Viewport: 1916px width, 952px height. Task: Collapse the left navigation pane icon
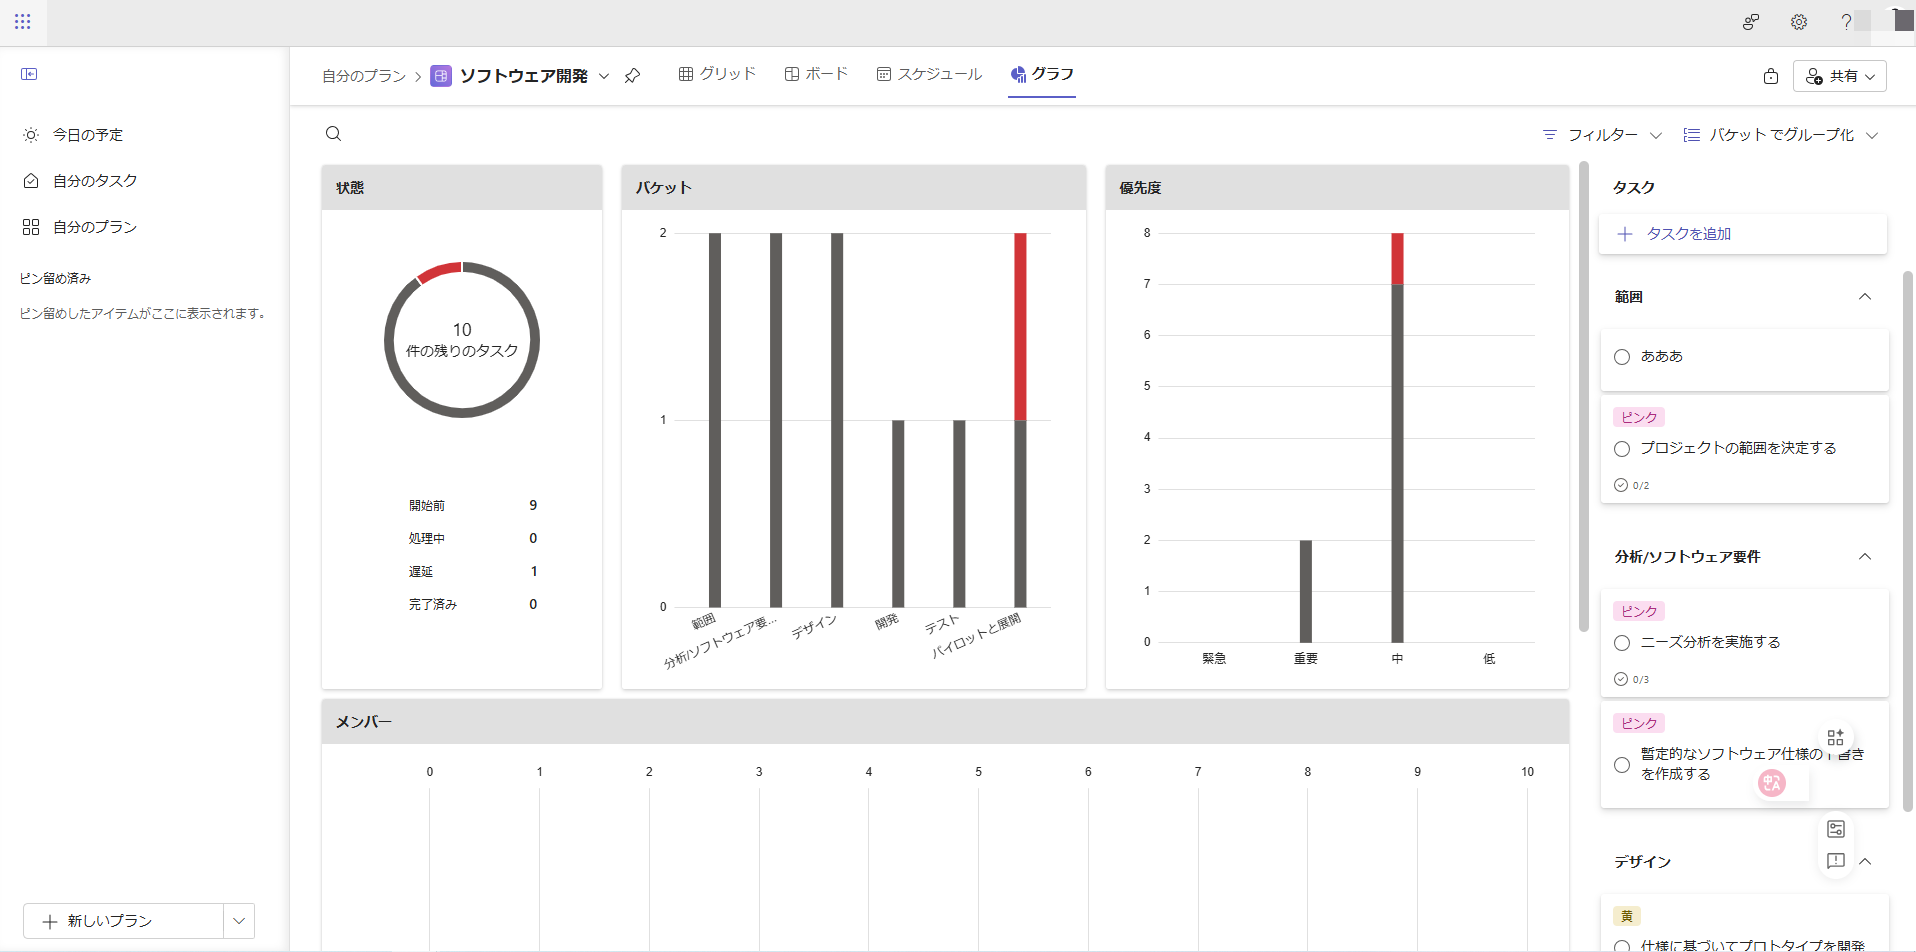point(29,74)
